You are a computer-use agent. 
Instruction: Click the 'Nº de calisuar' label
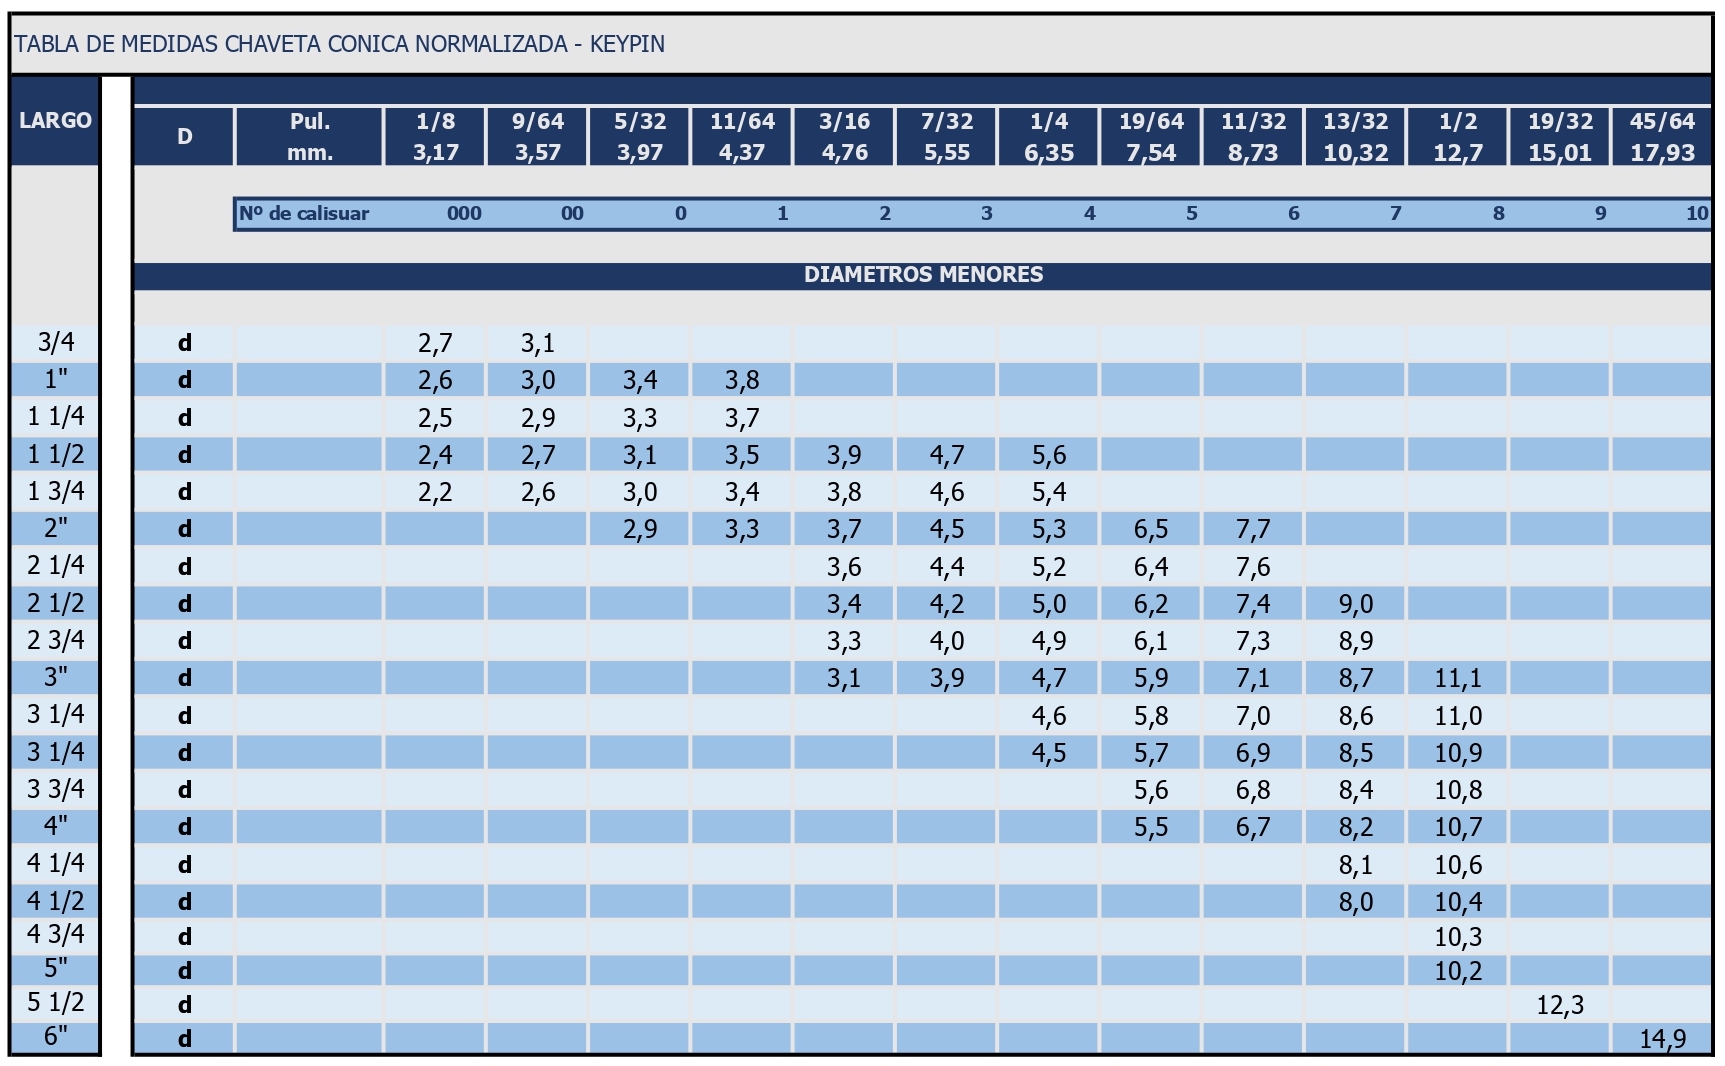[304, 213]
